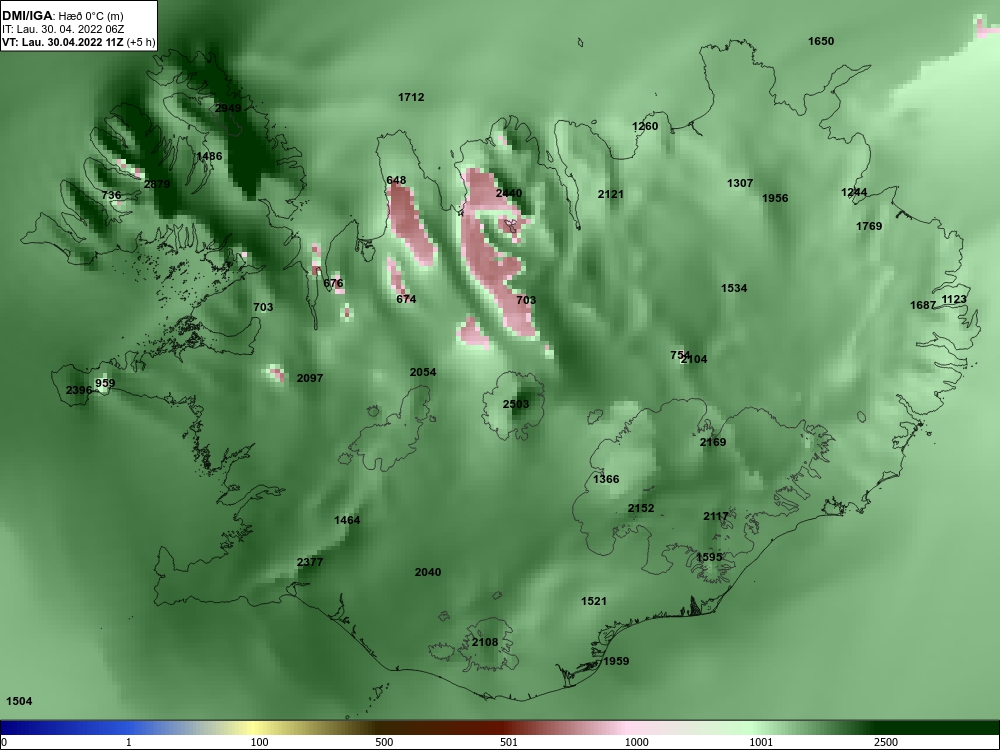
Task: Click the 1366 map value
Action: coord(606,480)
